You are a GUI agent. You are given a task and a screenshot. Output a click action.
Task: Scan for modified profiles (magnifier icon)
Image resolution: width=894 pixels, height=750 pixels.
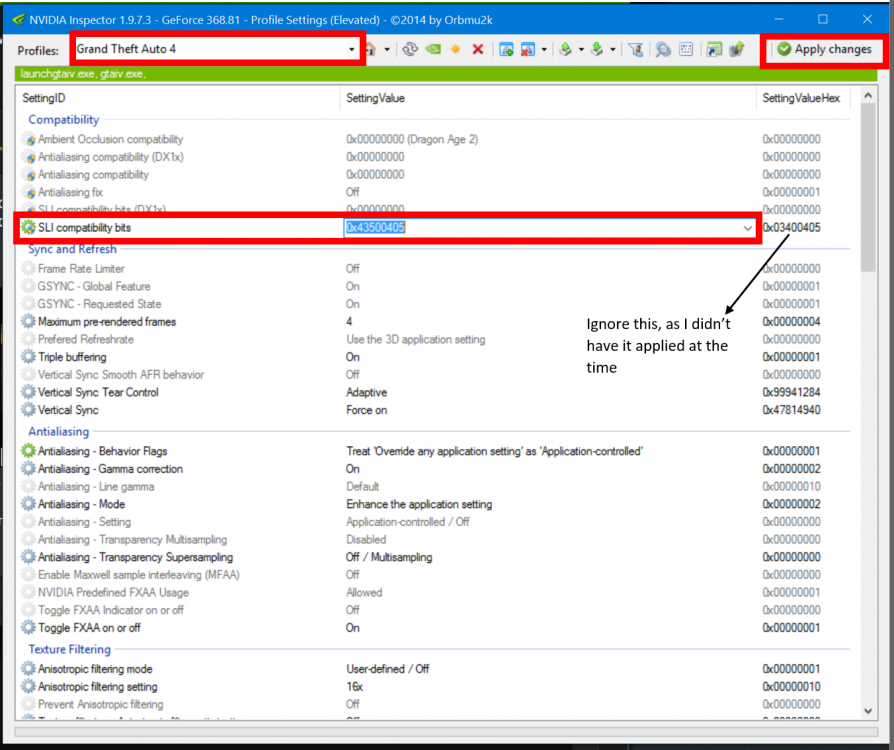[x=663, y=50]
